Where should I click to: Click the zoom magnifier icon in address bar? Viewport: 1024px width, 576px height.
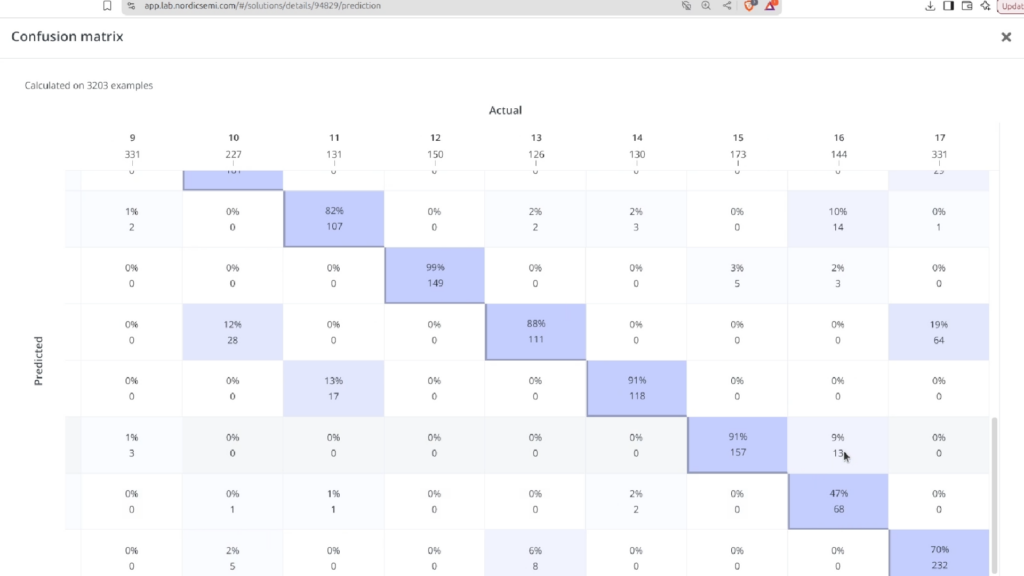[706, 6]
